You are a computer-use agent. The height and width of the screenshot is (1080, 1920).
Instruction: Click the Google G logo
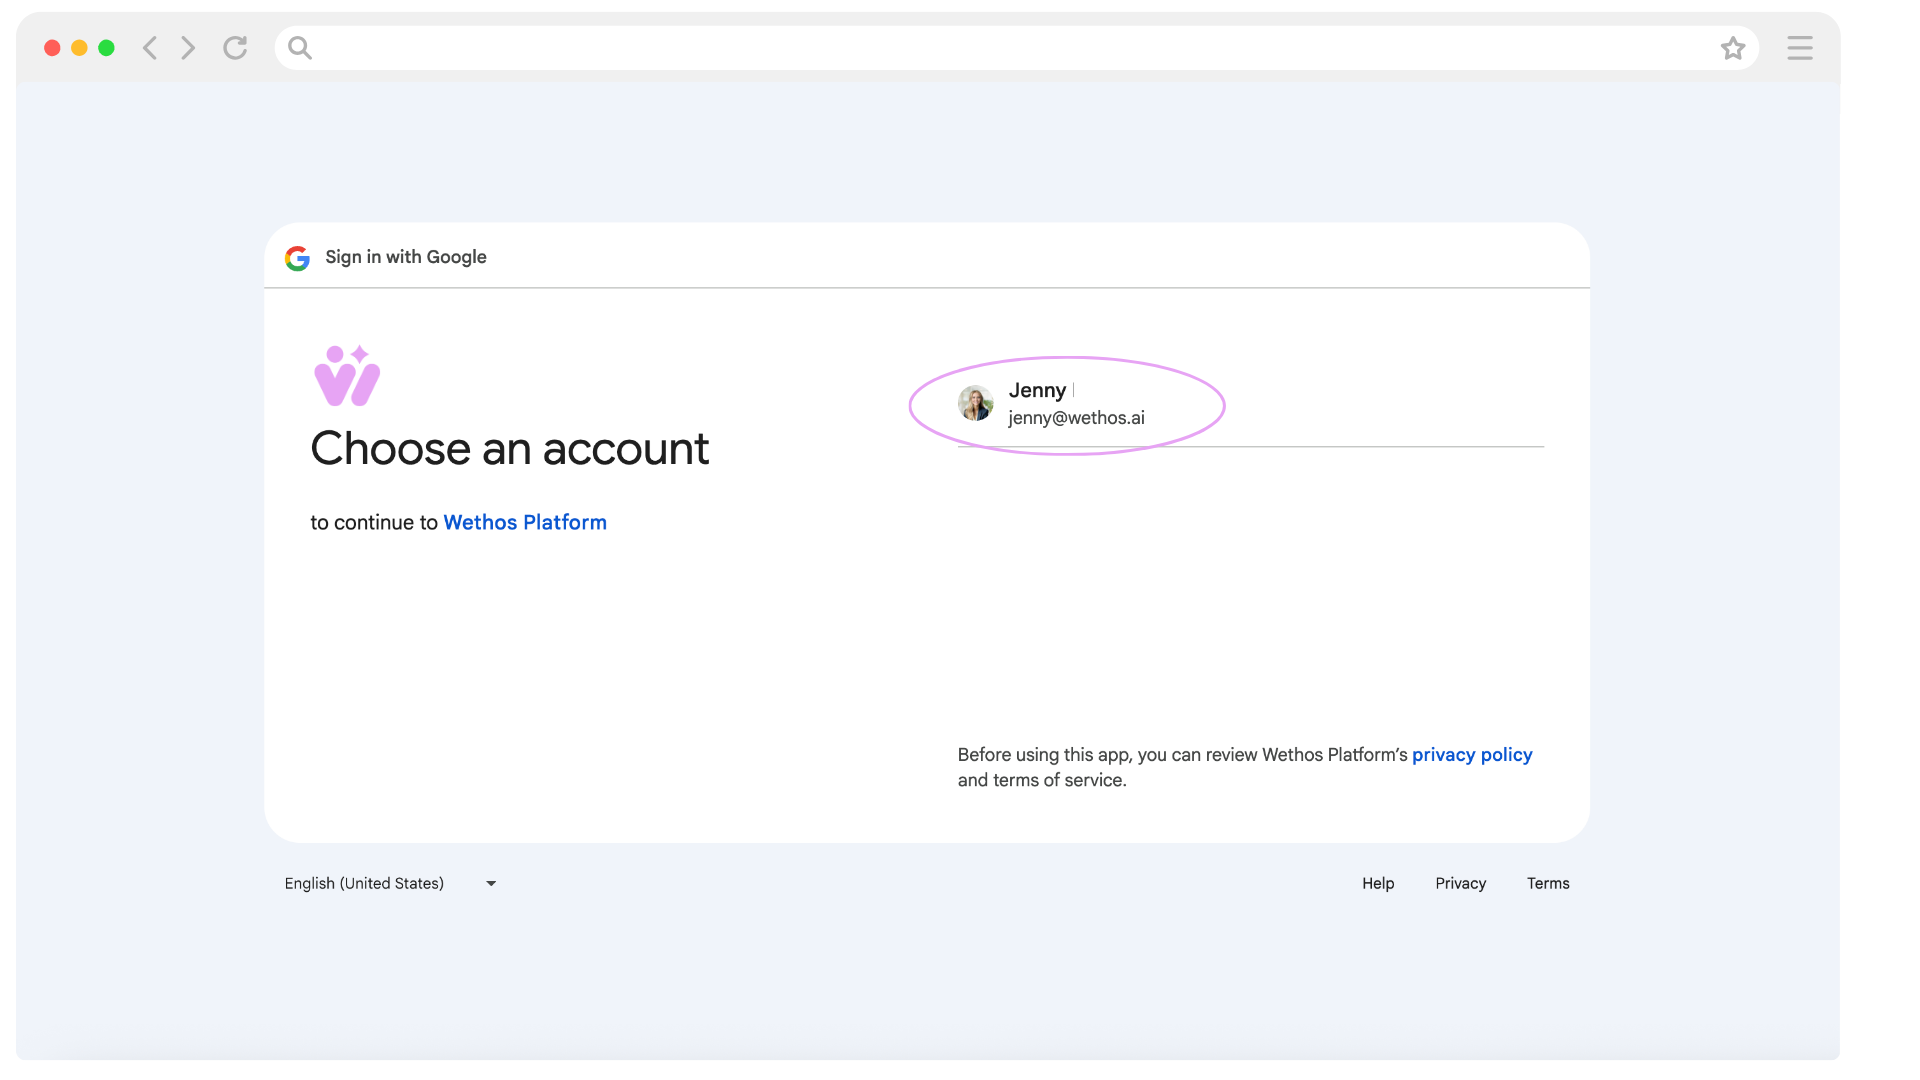[x=297, y=258]
